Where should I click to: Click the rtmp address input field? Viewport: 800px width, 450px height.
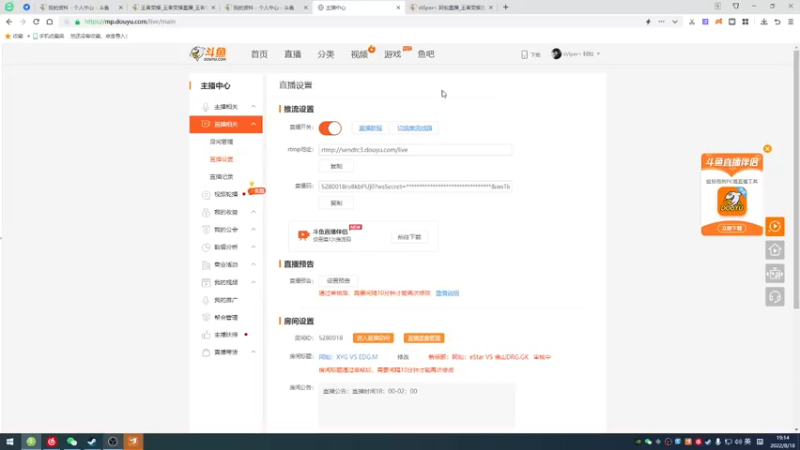[x=415, y=150]
